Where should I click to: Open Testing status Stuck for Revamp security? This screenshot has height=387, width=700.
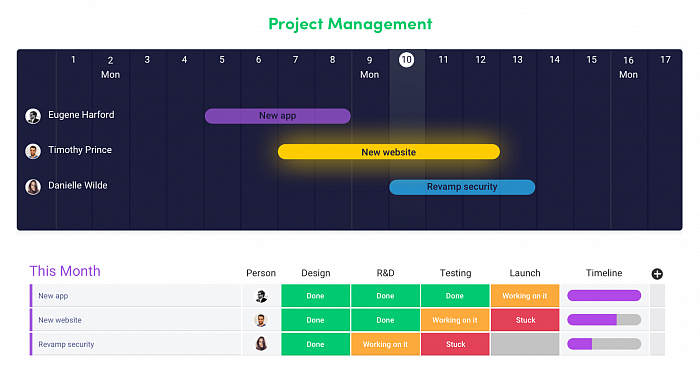pyautogui.click(x=455, y=344)
